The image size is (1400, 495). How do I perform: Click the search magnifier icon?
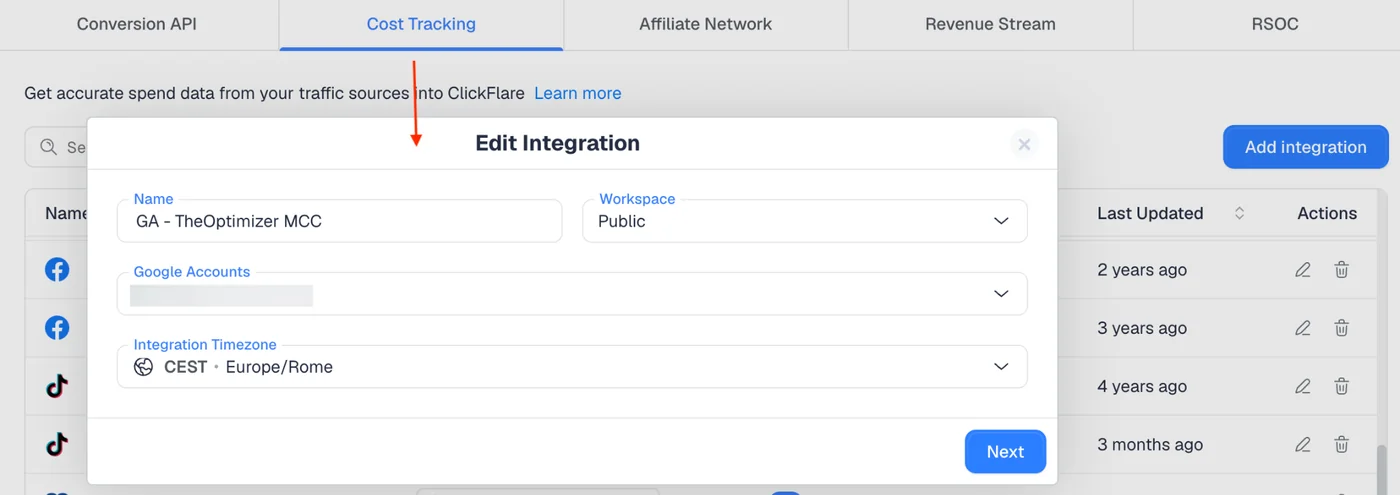click(48, 147)
